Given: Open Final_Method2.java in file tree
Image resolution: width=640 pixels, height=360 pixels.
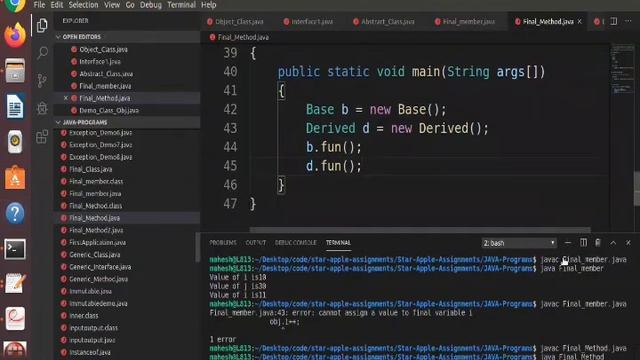Looking at the screenshot, I should click(x=96, y=231).
